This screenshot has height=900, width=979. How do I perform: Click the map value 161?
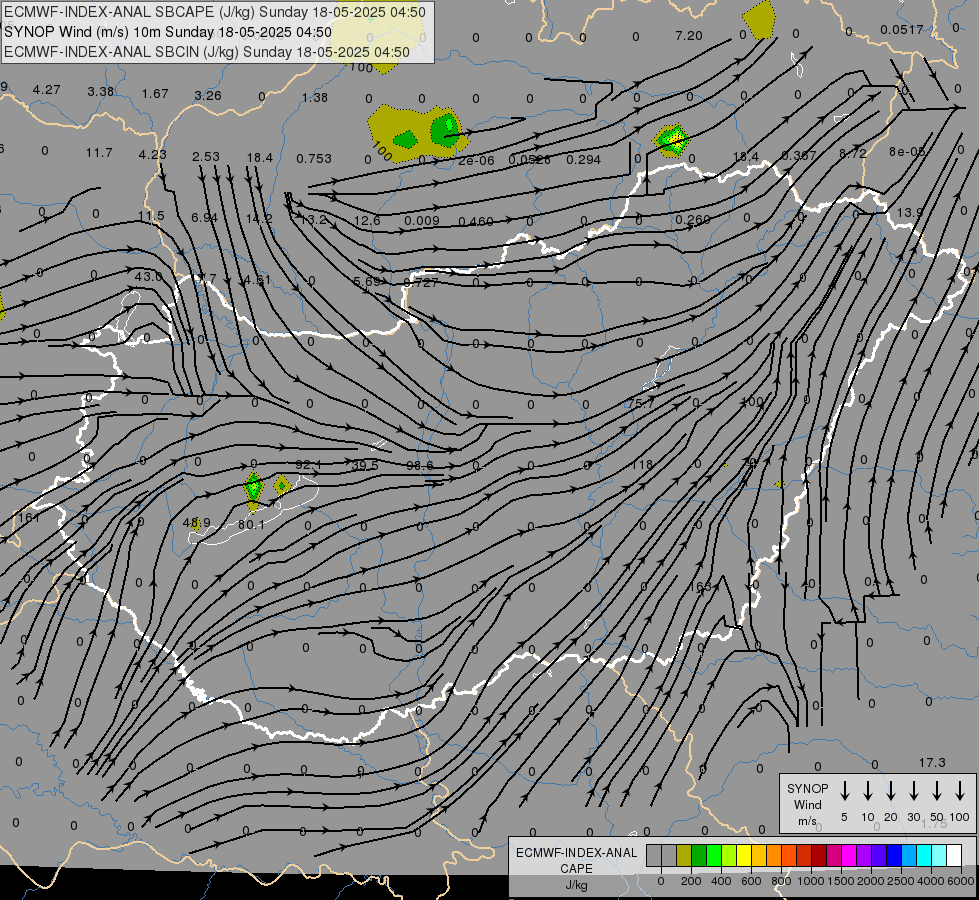(29, 518)
